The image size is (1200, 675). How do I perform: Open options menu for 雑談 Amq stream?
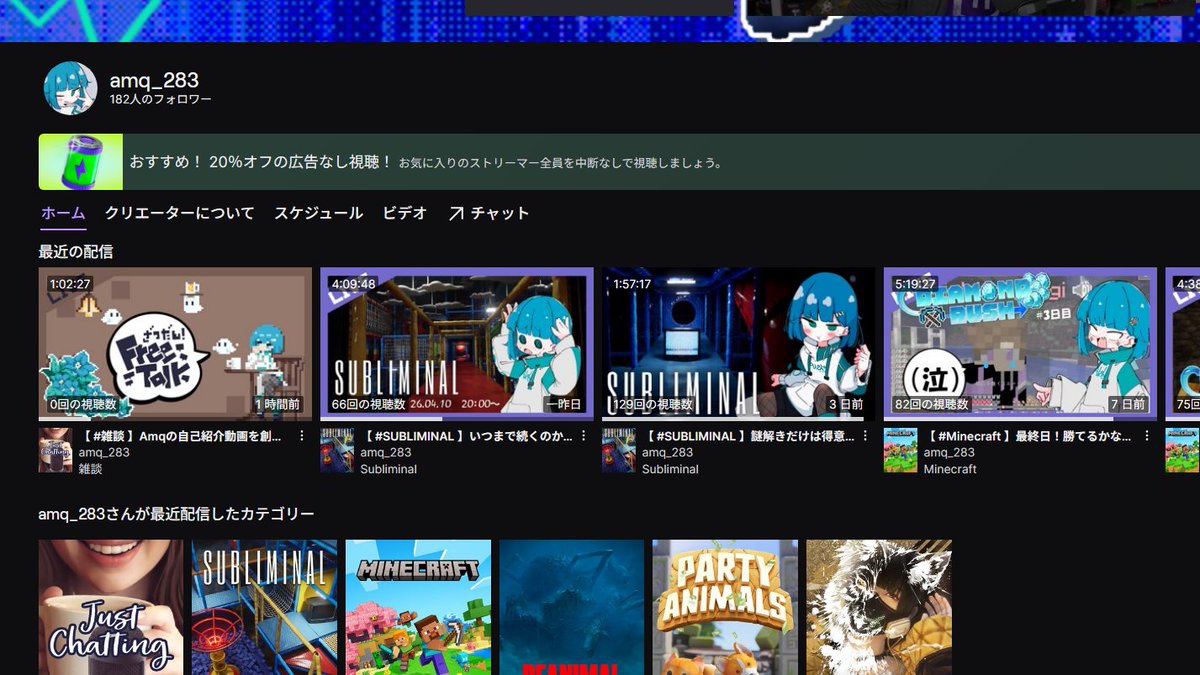point(302,436)
